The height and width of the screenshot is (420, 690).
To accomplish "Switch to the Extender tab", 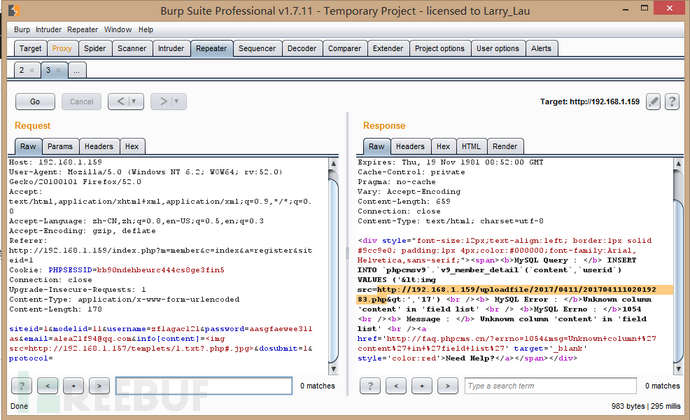I will pos(388,48).
